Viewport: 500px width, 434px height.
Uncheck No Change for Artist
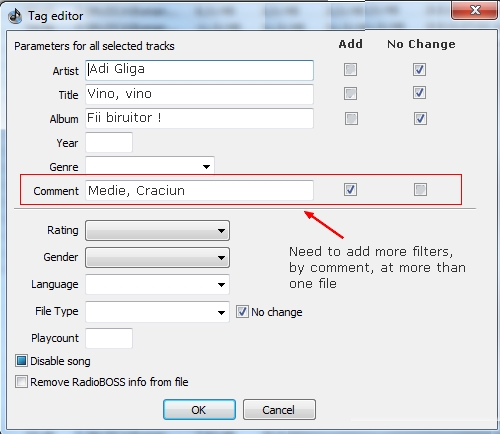tap(419, 70)
